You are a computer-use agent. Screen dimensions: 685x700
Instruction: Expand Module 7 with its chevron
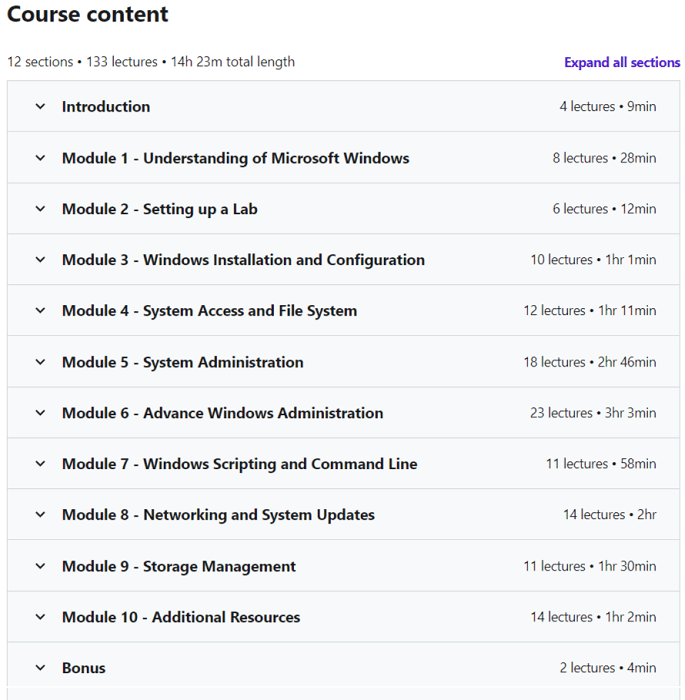pos(40,464)
